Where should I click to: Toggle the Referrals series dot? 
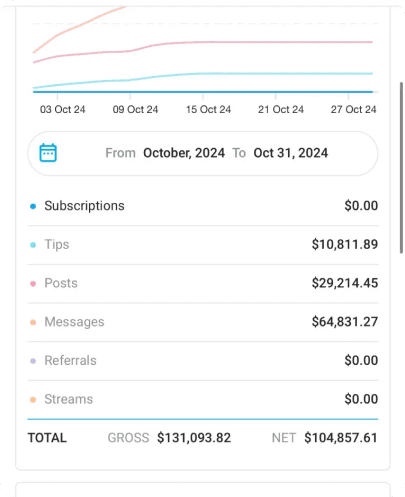tap(33, 361)
